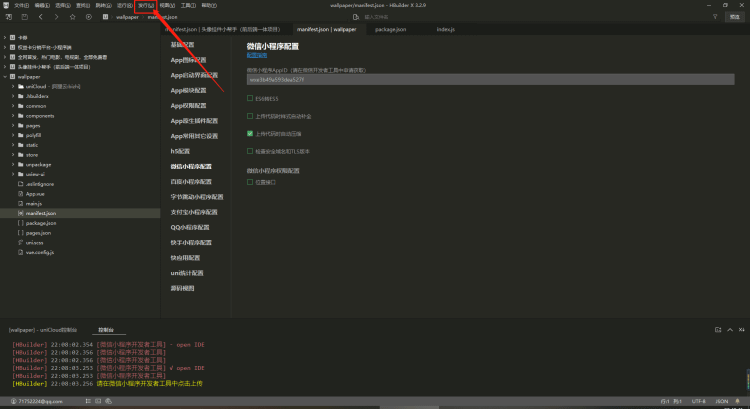Select App图标配置 in manifest sidebar
Image resolution: width=750 pixels, height=409 pixels.
[188, 60]
